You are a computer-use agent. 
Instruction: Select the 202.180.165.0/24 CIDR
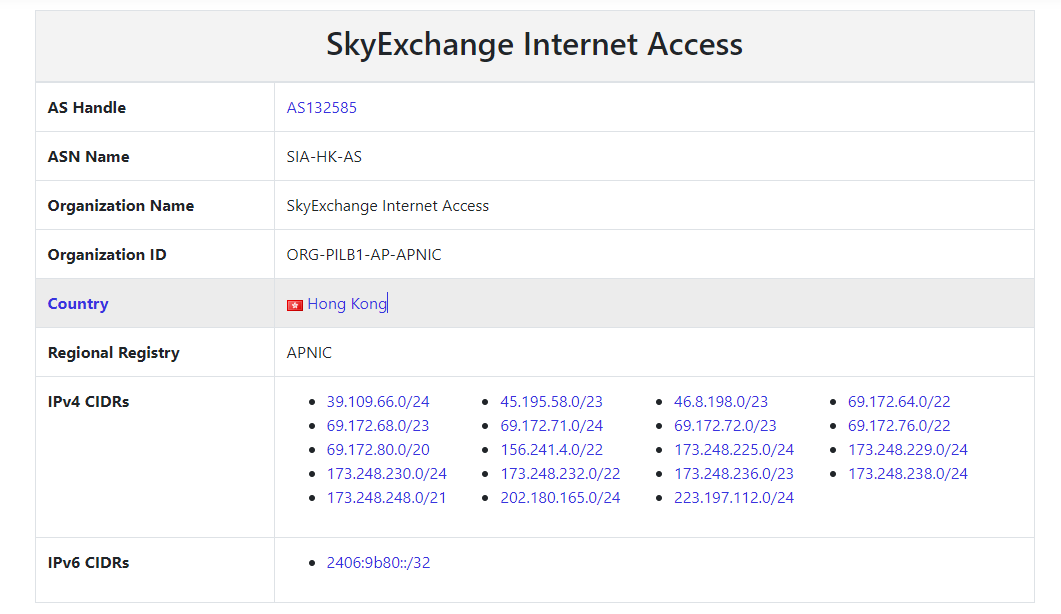click(560, 498)
